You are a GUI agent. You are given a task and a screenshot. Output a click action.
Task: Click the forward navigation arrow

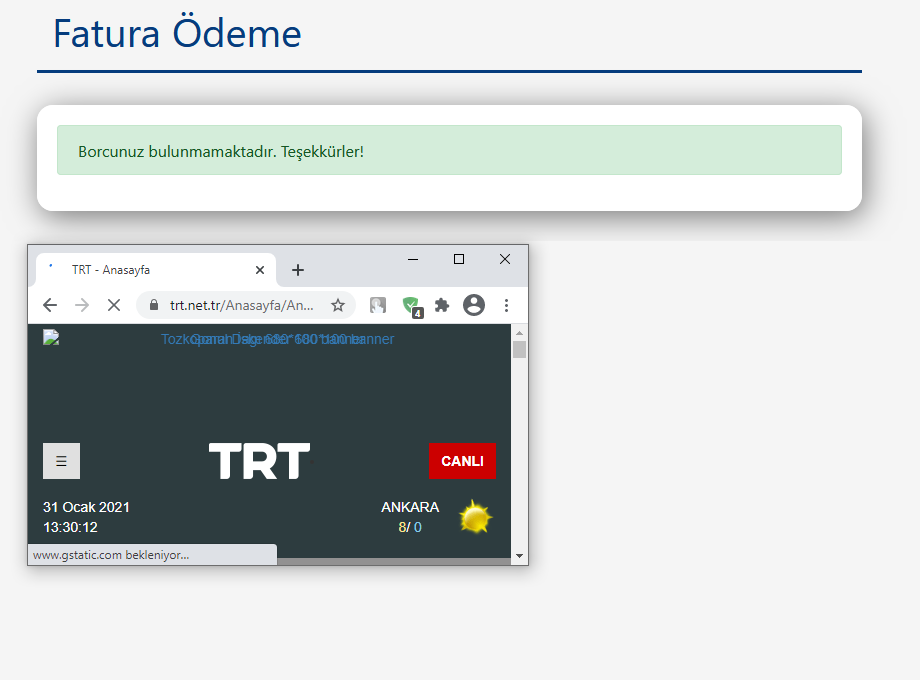click(x=82, y=305)
